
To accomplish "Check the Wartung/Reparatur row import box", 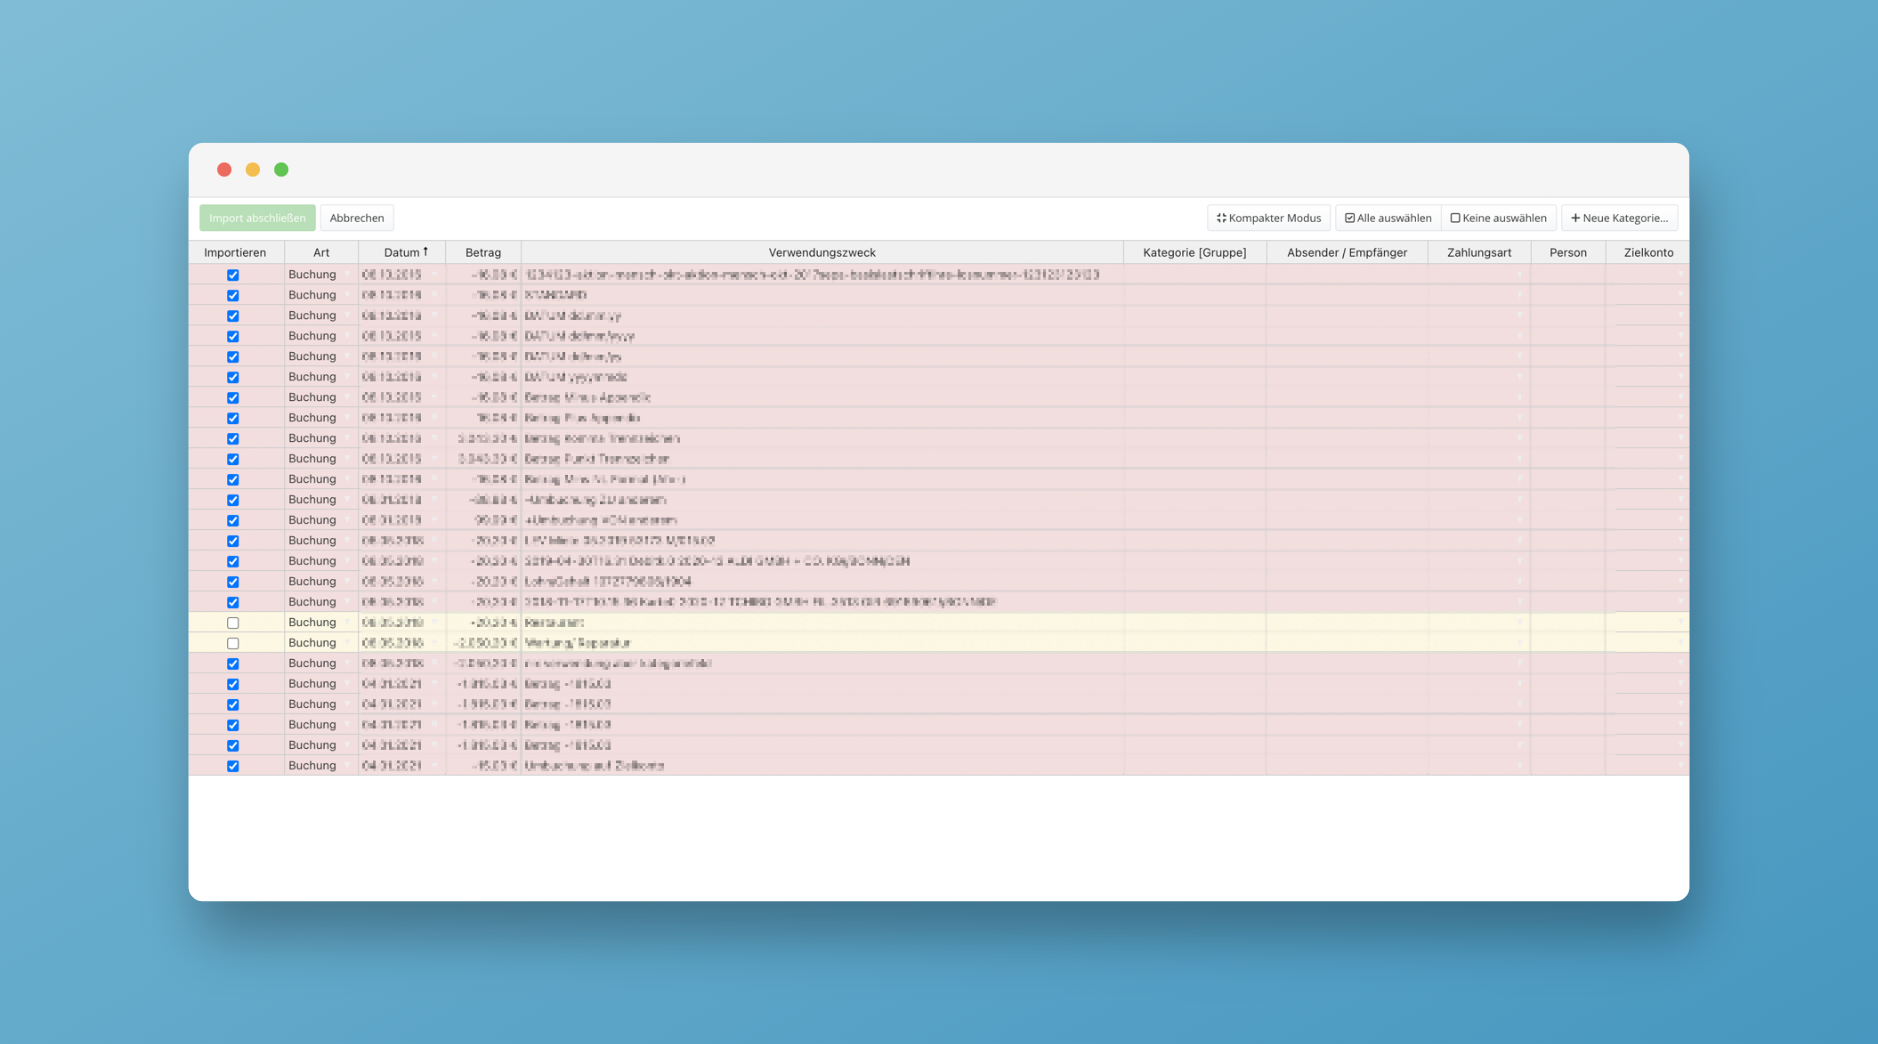I will click(x=233, y=643).
